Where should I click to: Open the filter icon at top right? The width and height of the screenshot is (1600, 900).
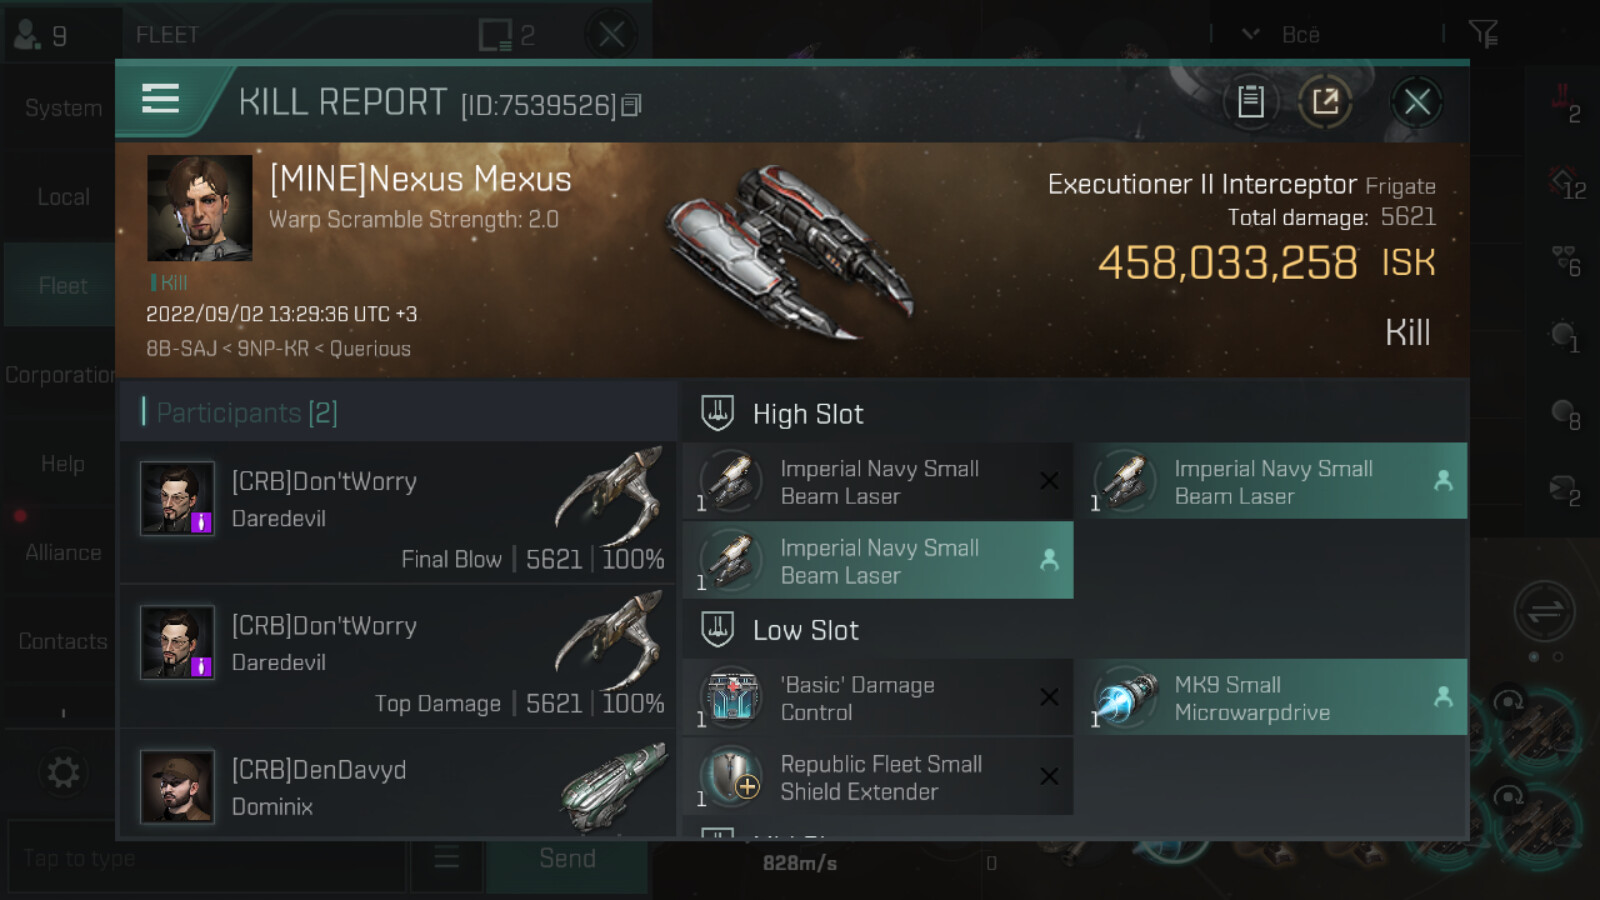pyautogui.click(x=1483, y=34)
